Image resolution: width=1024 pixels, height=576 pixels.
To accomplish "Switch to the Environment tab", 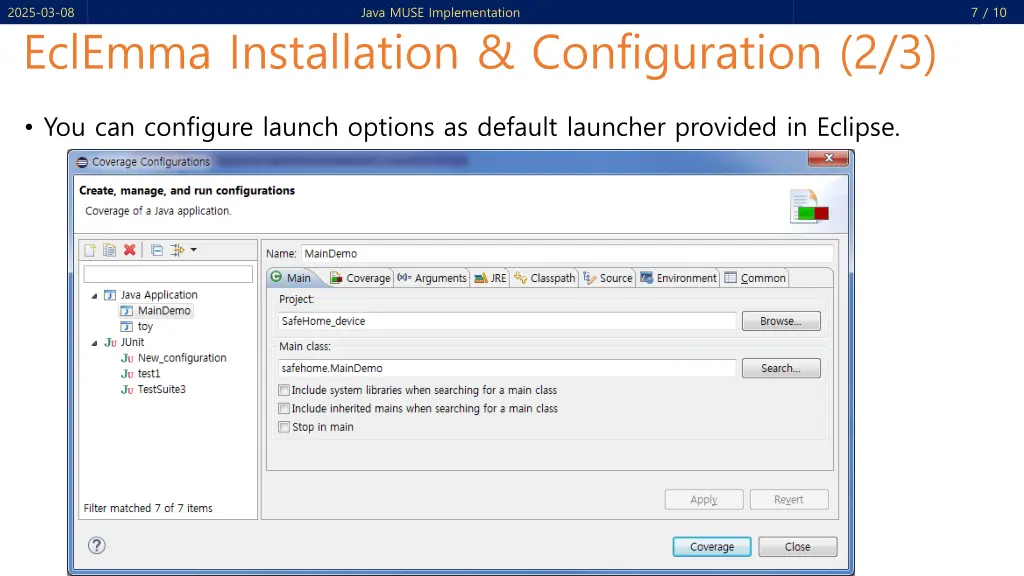I will [x=678, y=278].
